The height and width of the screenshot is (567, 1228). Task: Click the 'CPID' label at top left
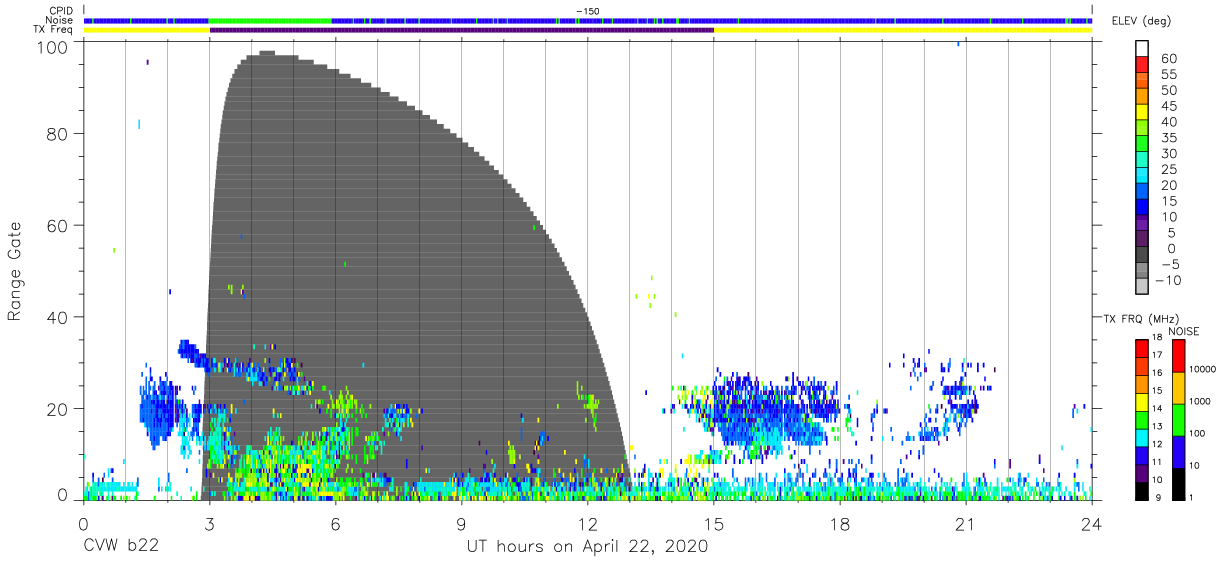coord(60,10)
